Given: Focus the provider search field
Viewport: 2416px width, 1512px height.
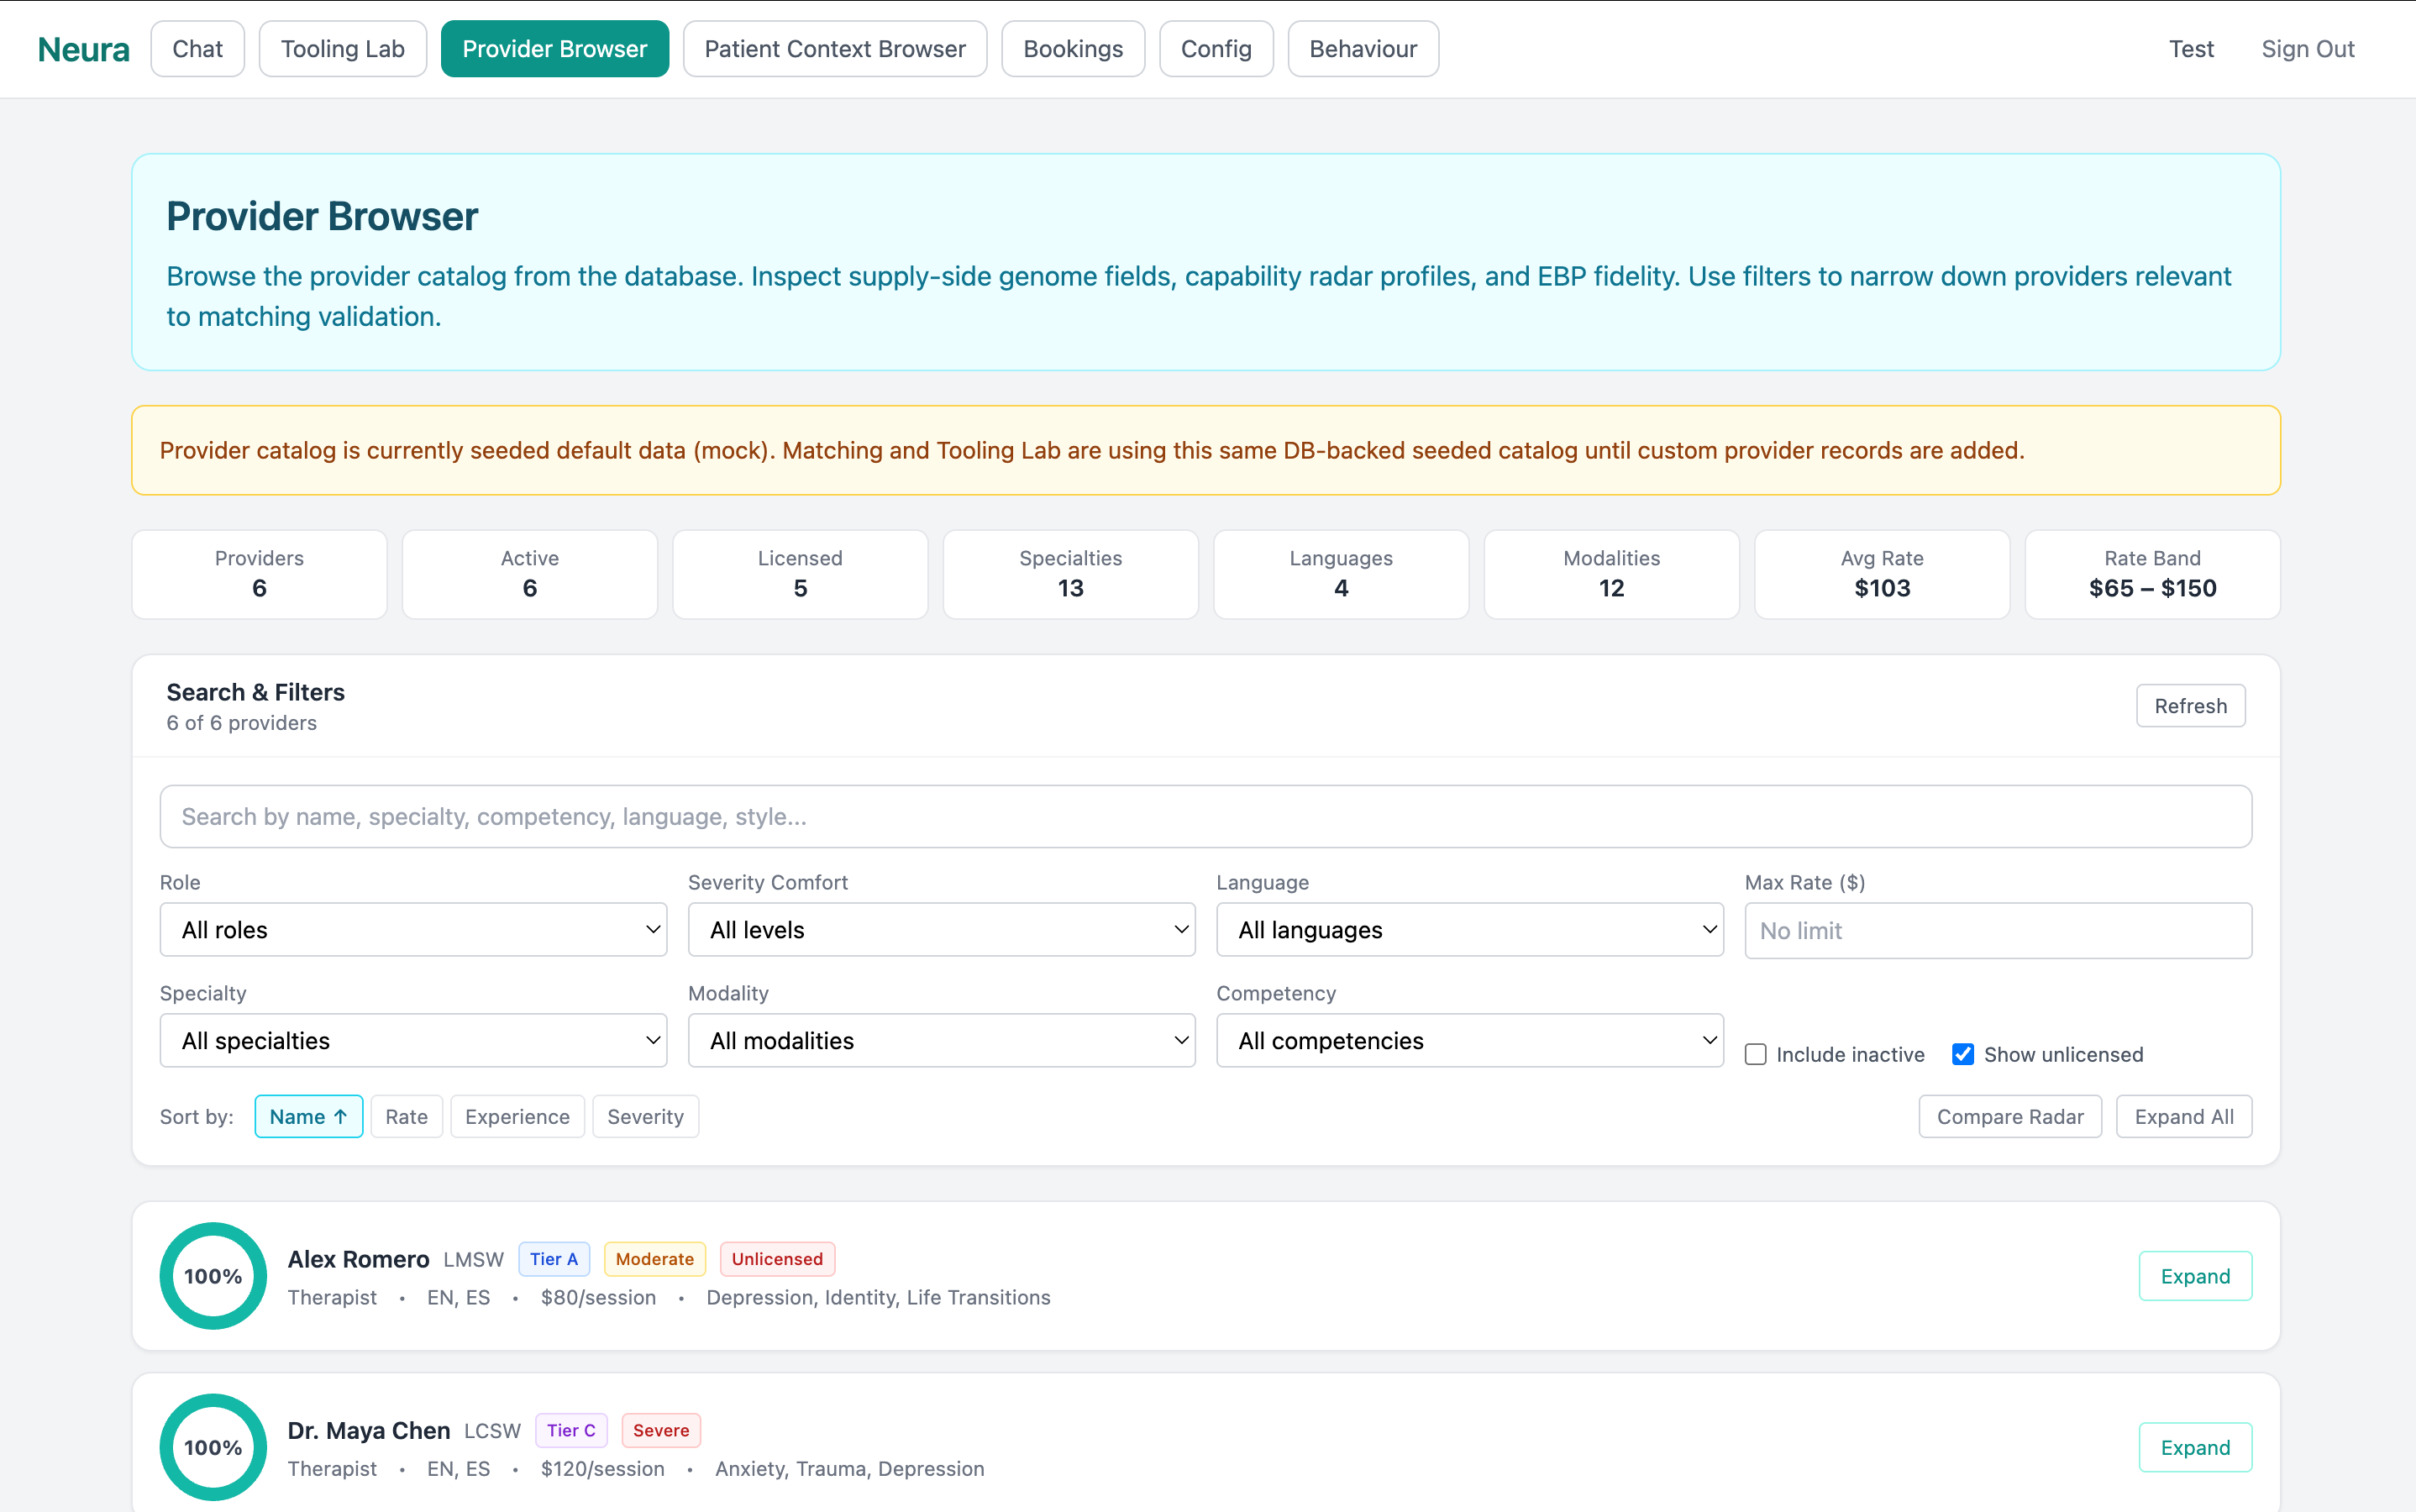Looking at the screenshot, I should coord(1207,816).
